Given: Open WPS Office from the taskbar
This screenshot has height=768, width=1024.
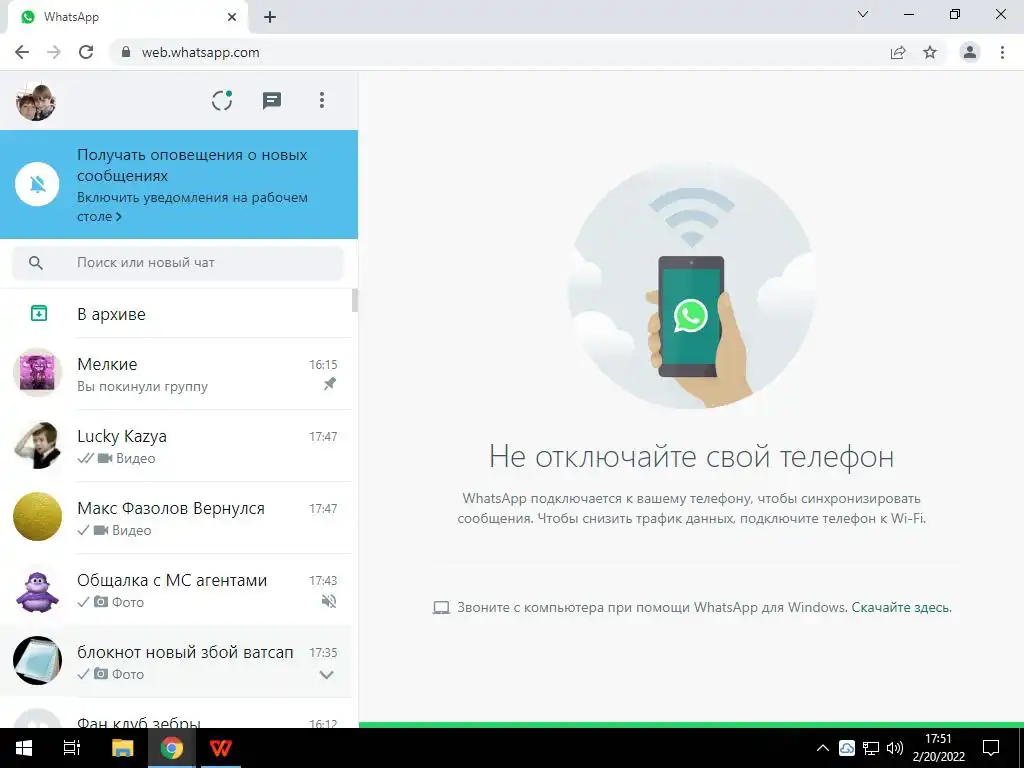Looking at the screenshot, I should point(220,748).
